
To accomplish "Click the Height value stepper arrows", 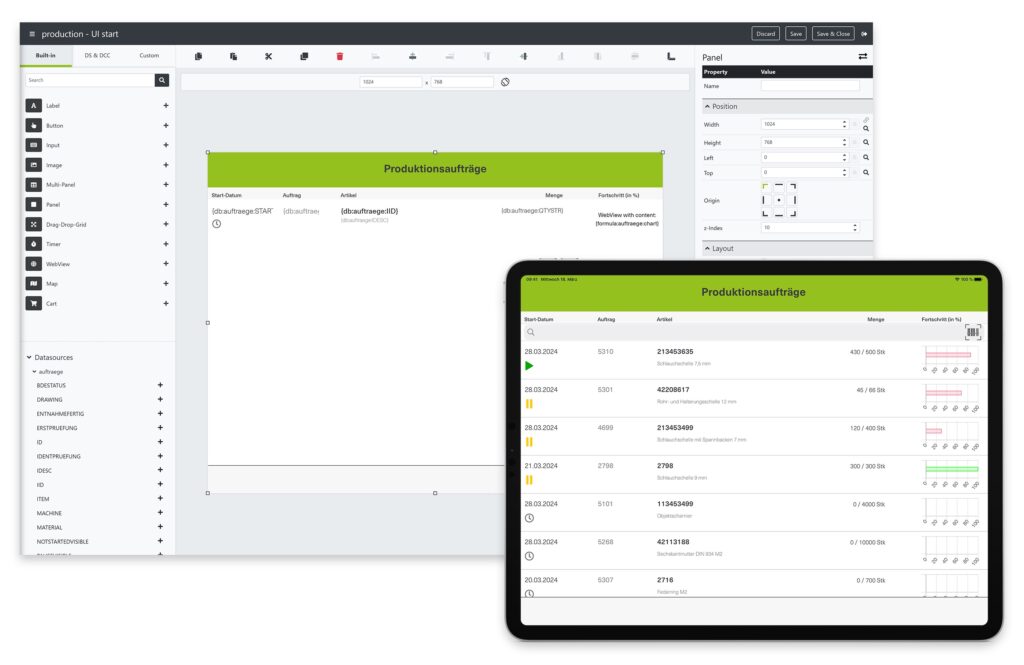I will coord(844,142).
